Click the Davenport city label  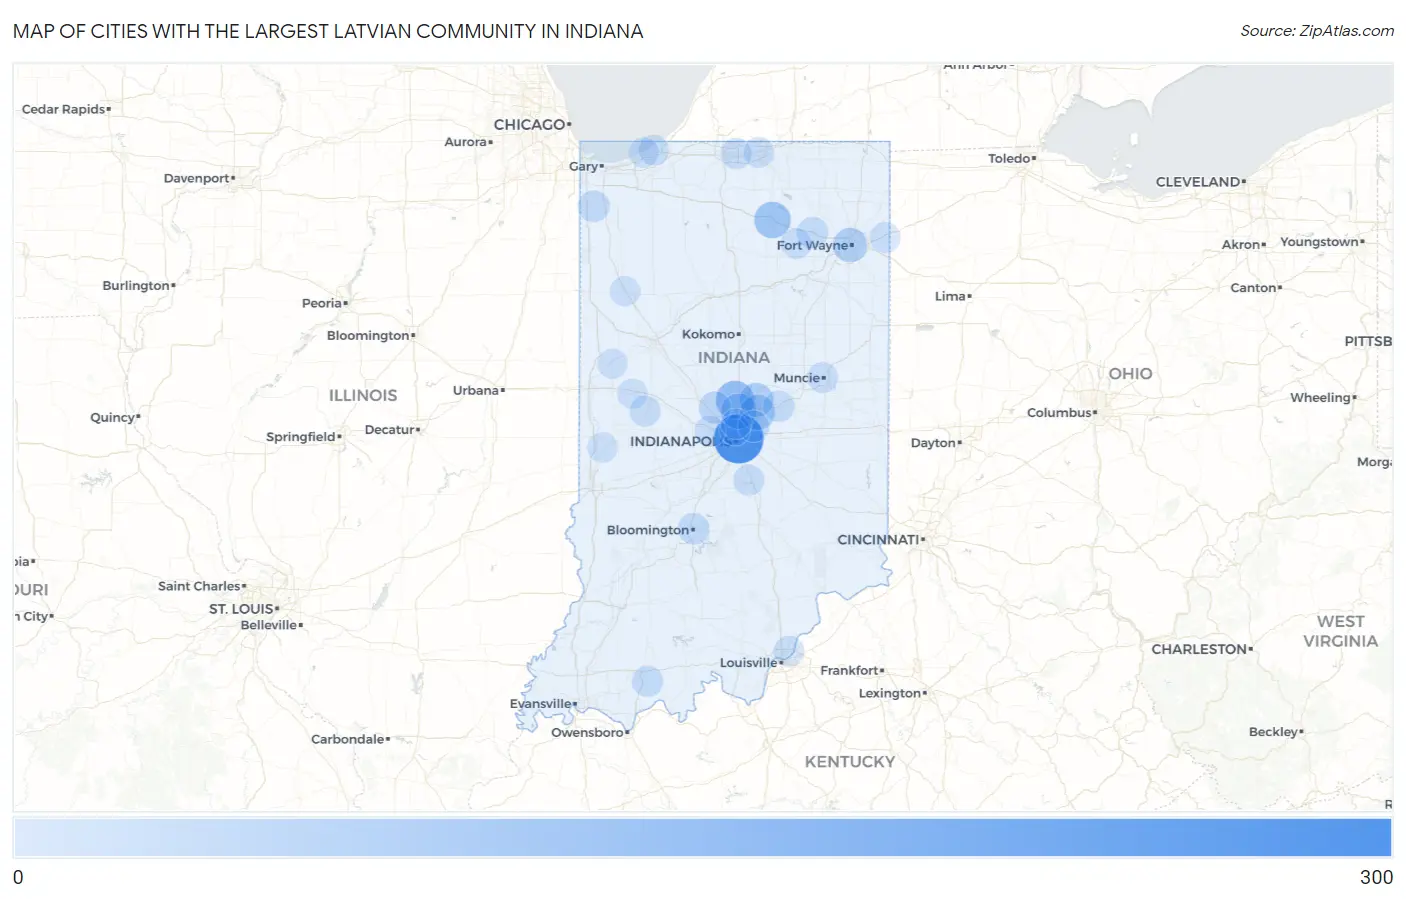coord(197,179)
